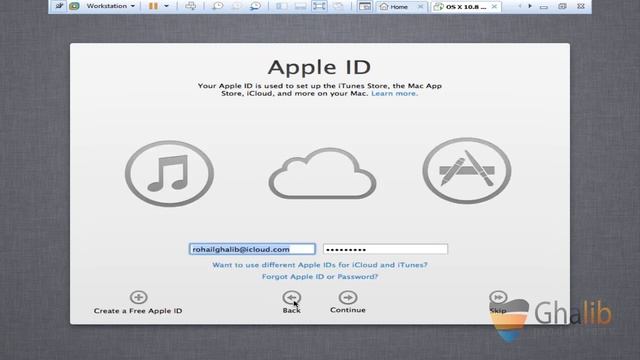The image size is (640, 360).
Task: Click Create a Free Apple ID button
Action: point(138,302)
